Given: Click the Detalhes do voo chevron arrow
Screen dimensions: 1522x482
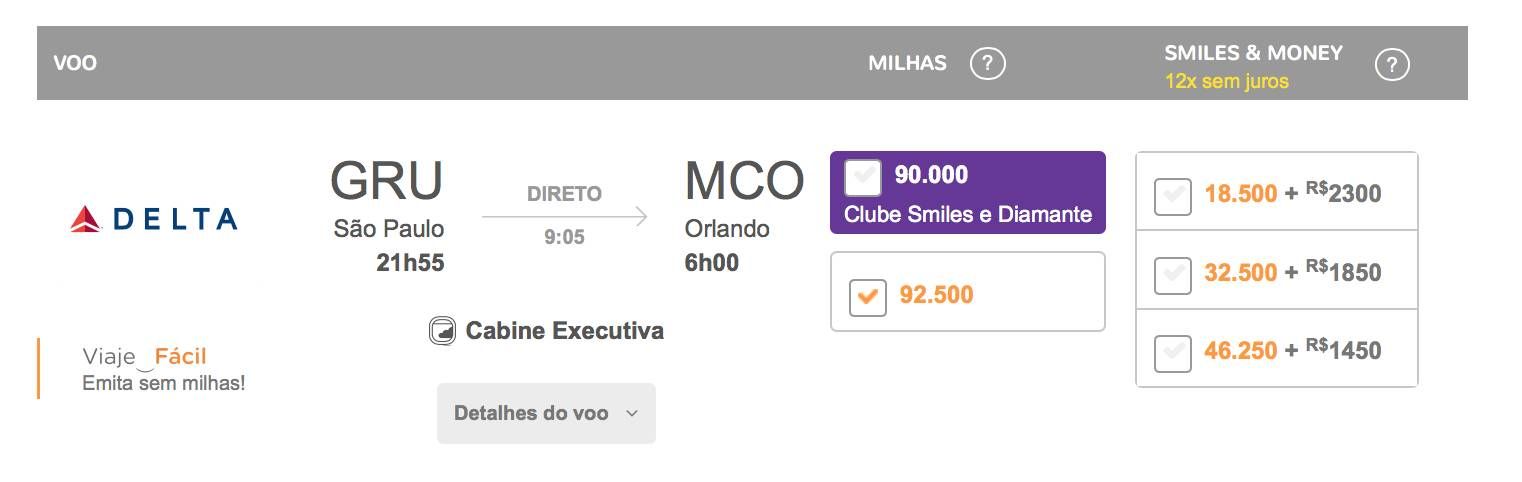Looking at the screenshot, I should pos(631,413).
